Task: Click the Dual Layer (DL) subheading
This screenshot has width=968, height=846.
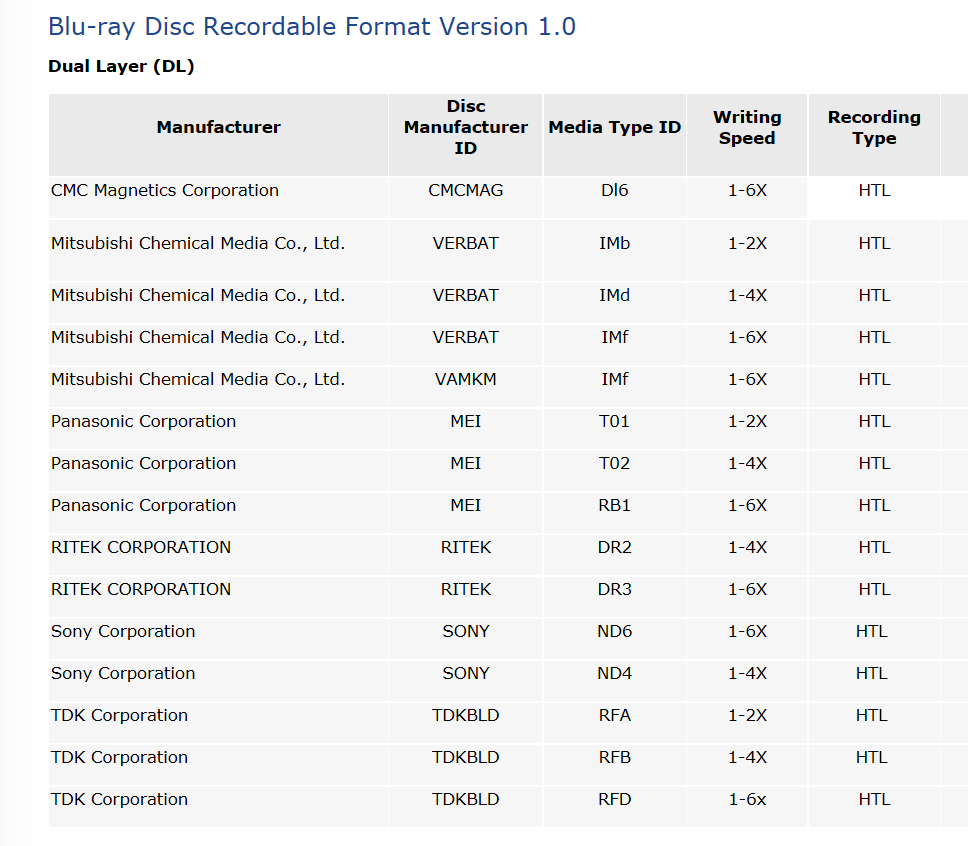Action: (121, 67)
